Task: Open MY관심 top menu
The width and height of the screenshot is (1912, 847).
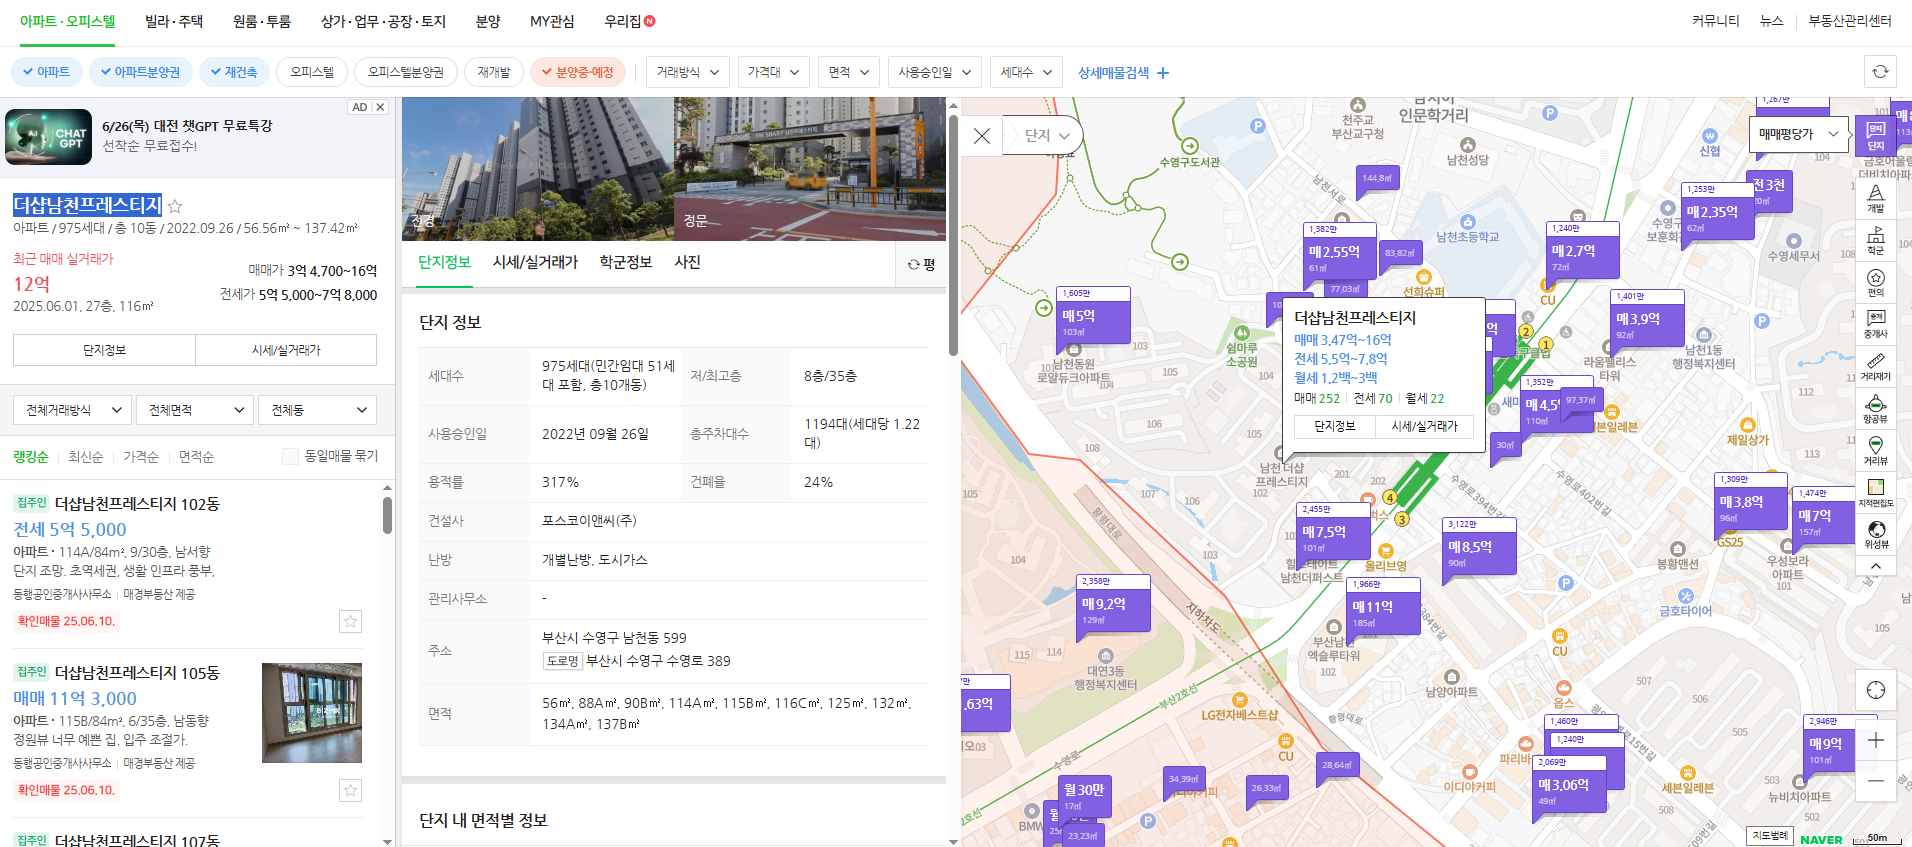Action: 552,21
